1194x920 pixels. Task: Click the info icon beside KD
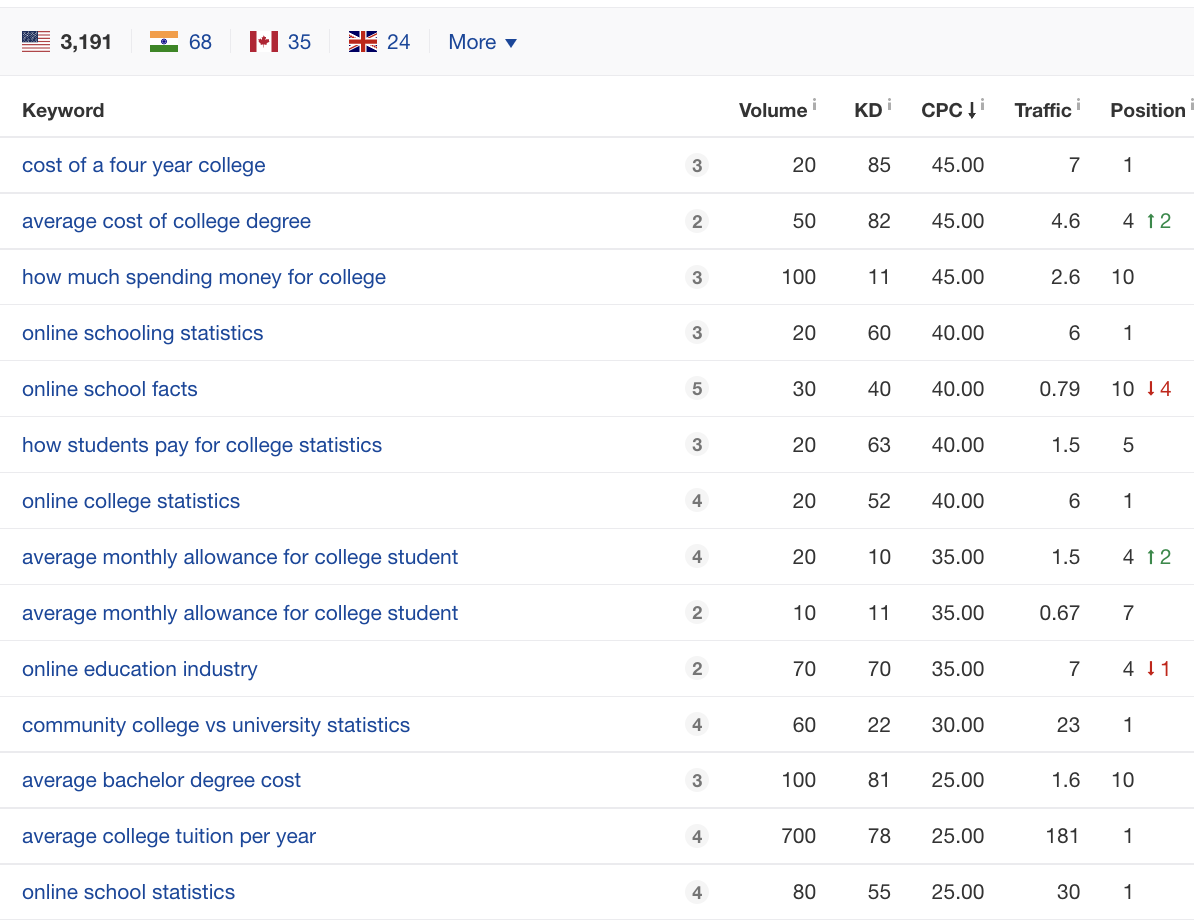tap(889, 104)
